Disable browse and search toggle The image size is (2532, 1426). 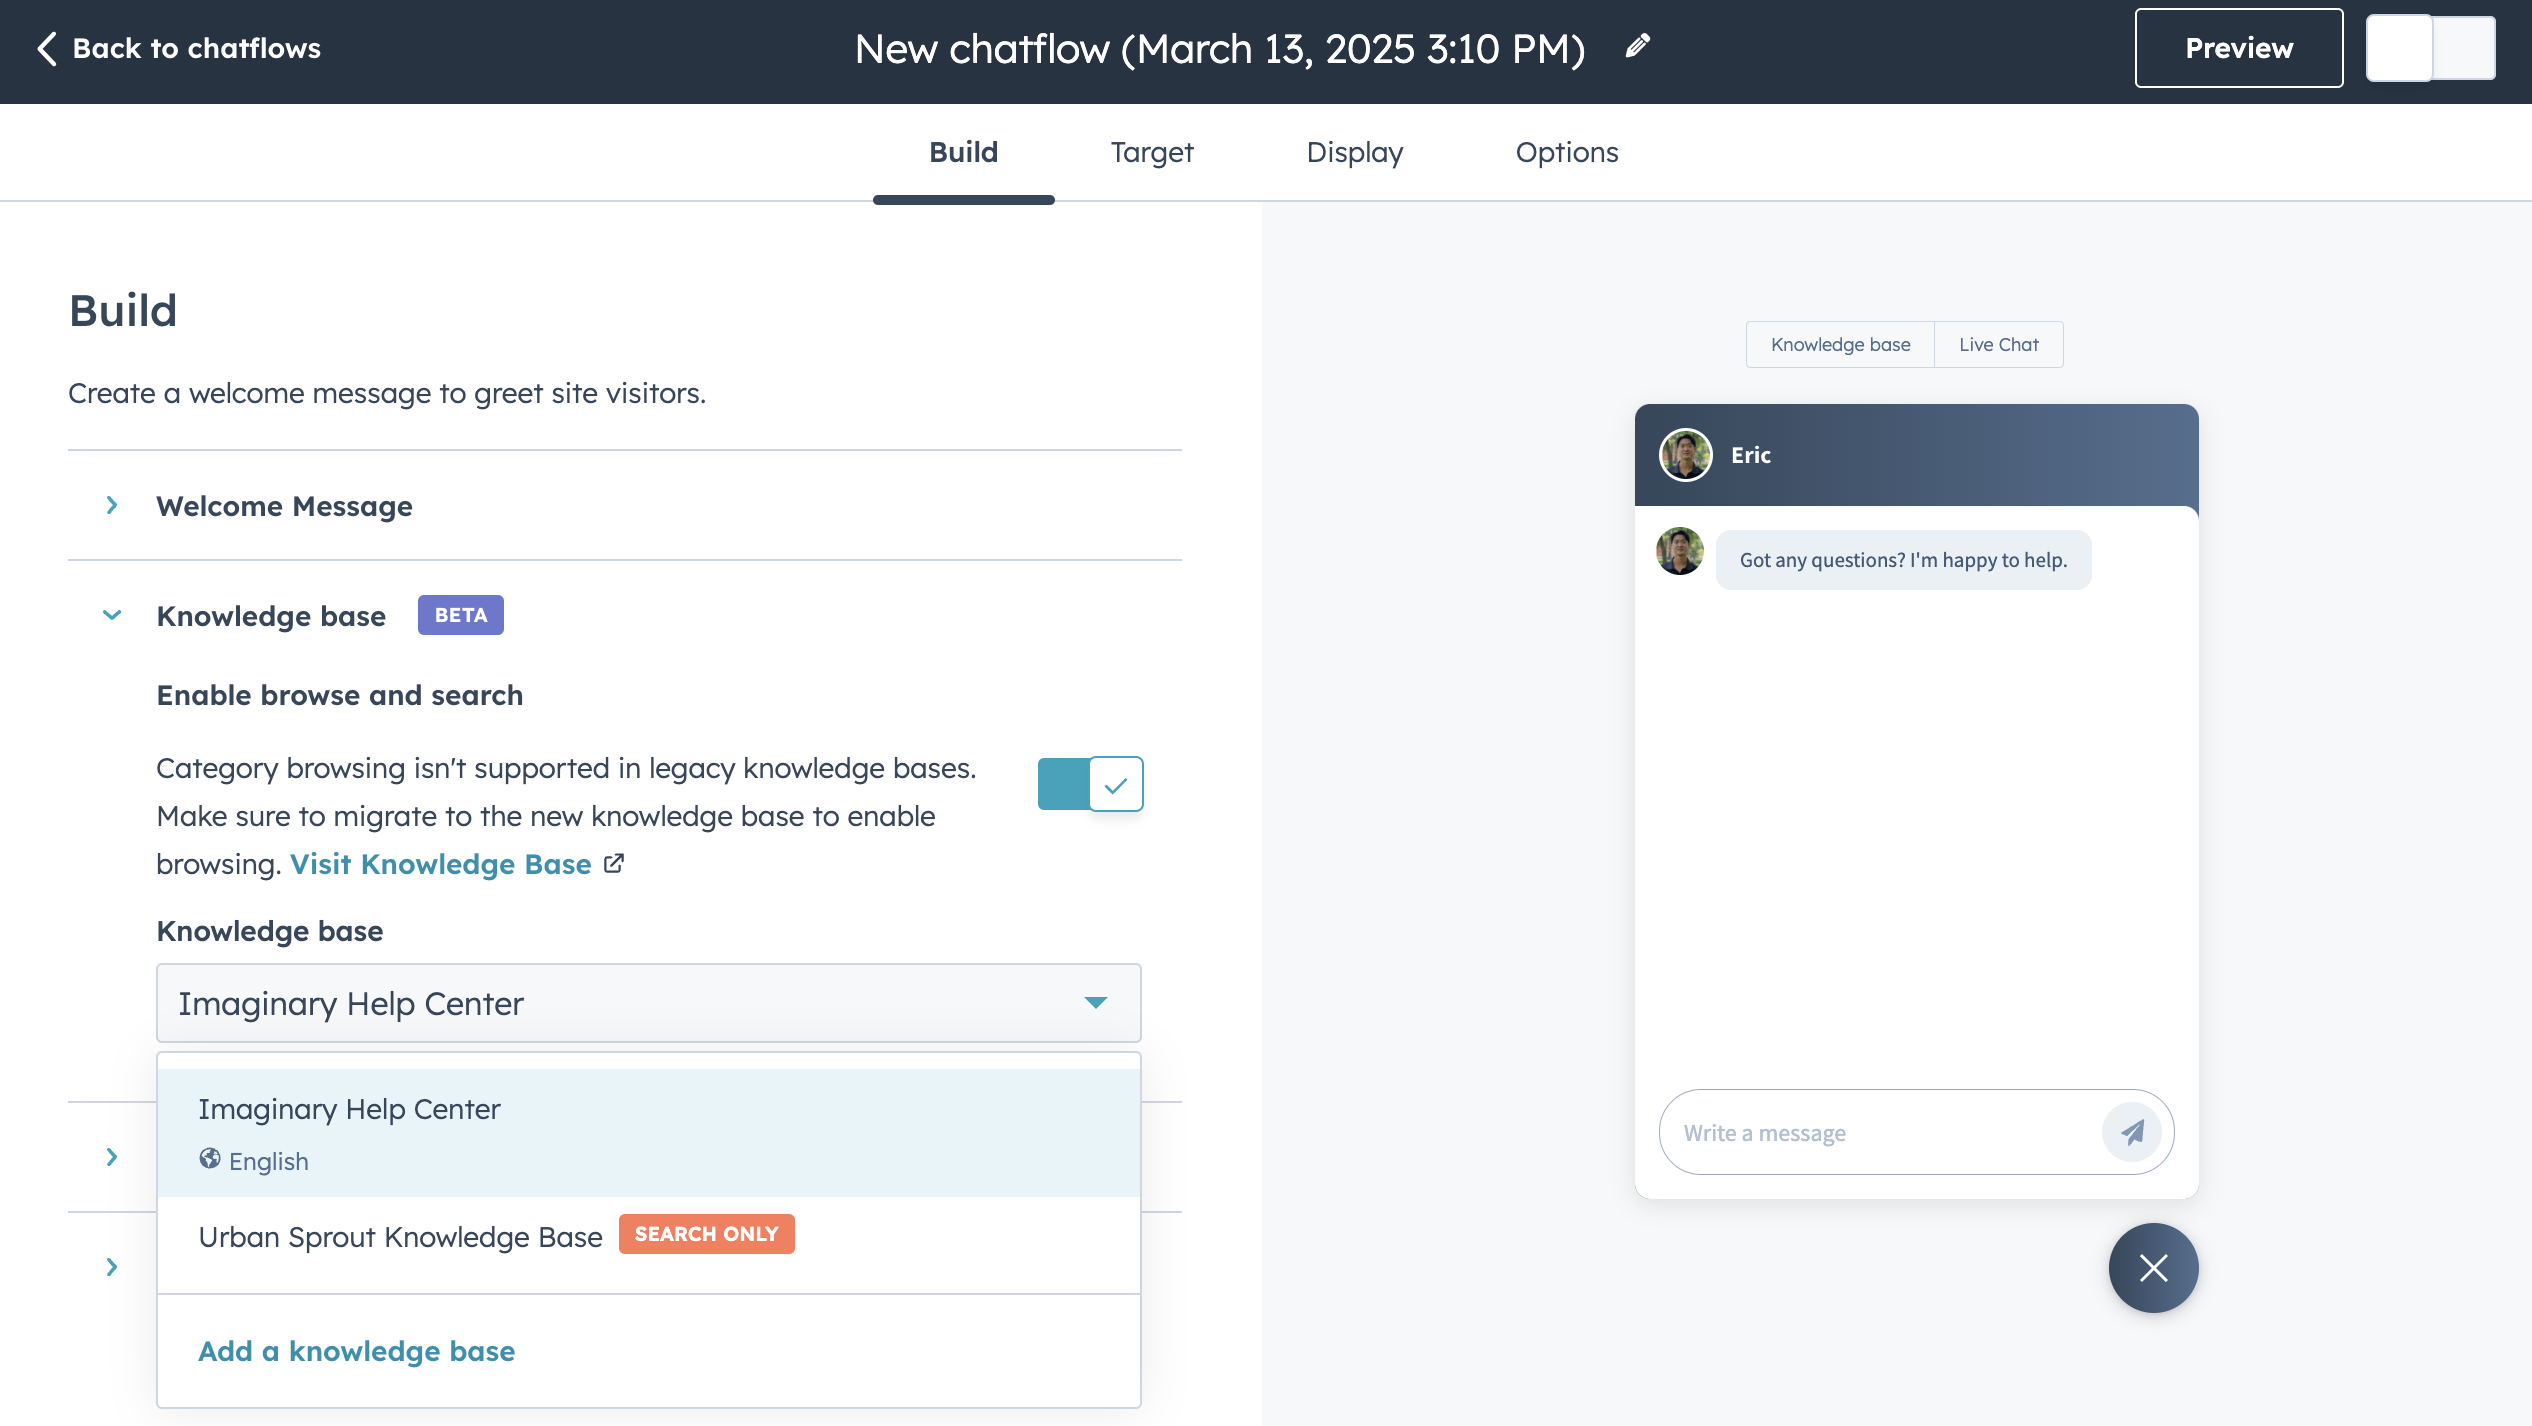point(1090,784)
